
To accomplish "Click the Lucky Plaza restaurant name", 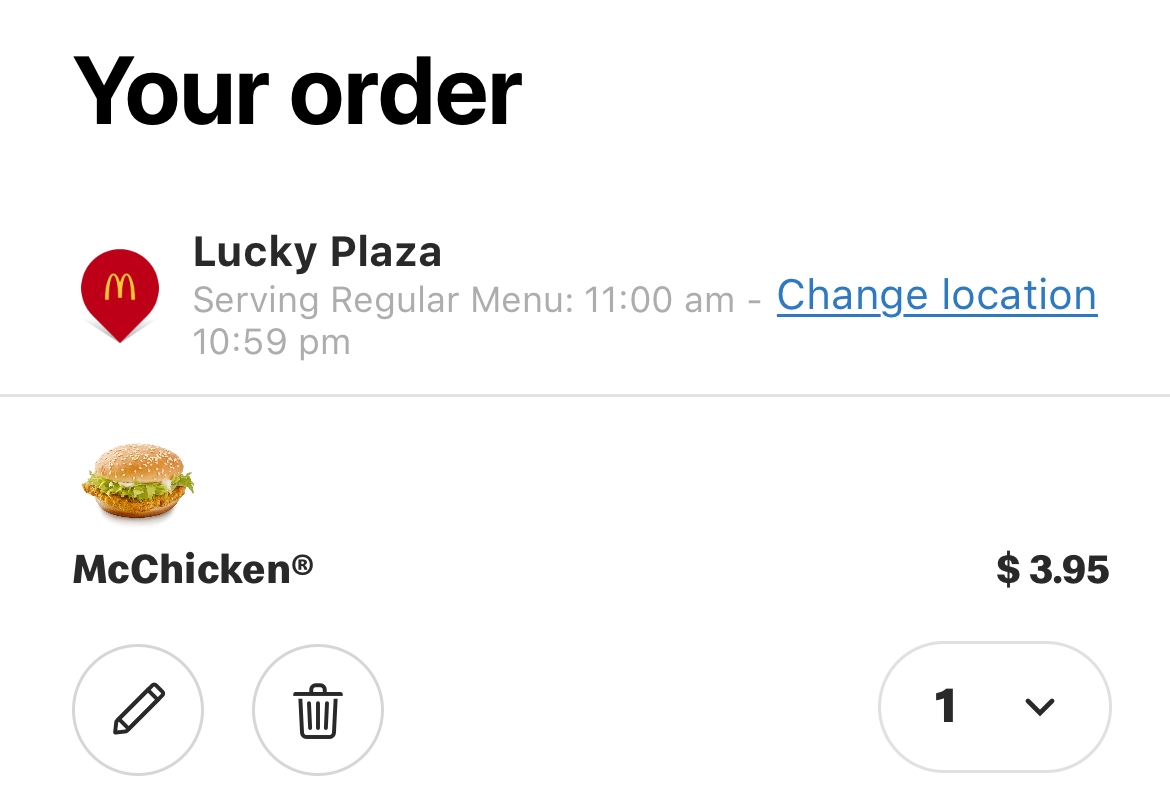I will 317,252.
